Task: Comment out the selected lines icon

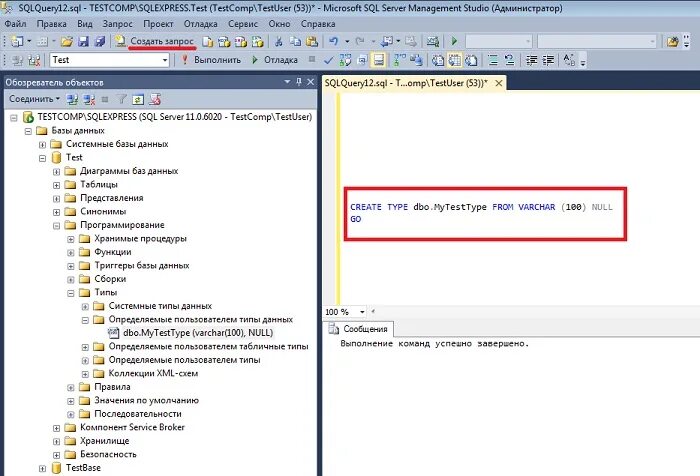Action: 493,60
